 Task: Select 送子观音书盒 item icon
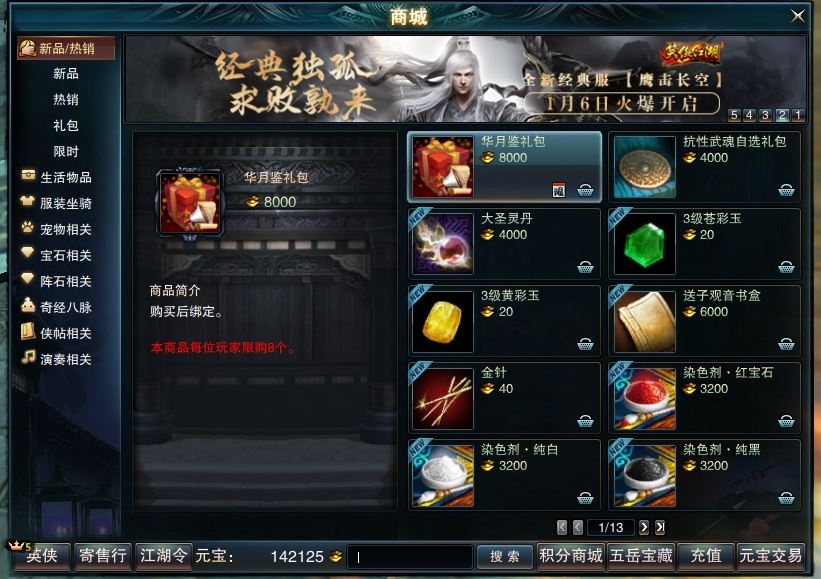(x=645, y=321)
